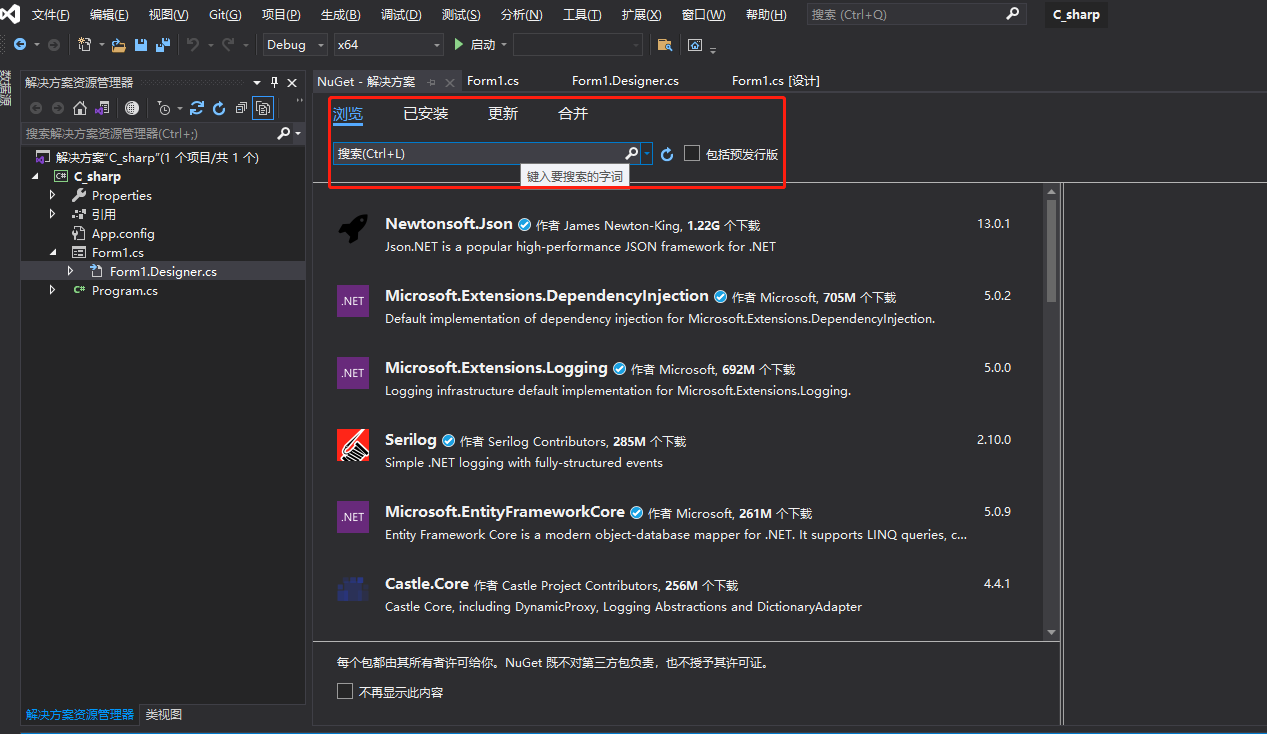Click Sync with Active Document icon

[197, 108]
